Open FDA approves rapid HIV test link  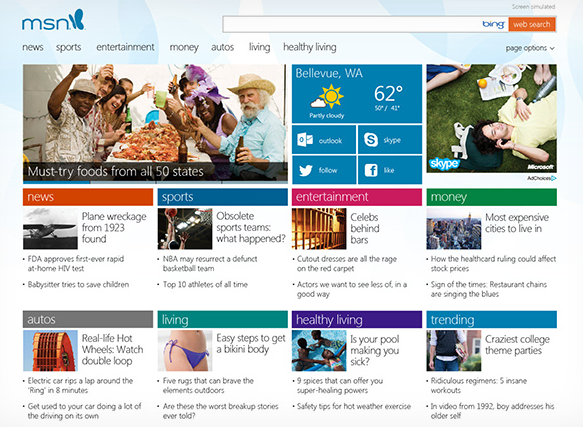tap(75, 264)
